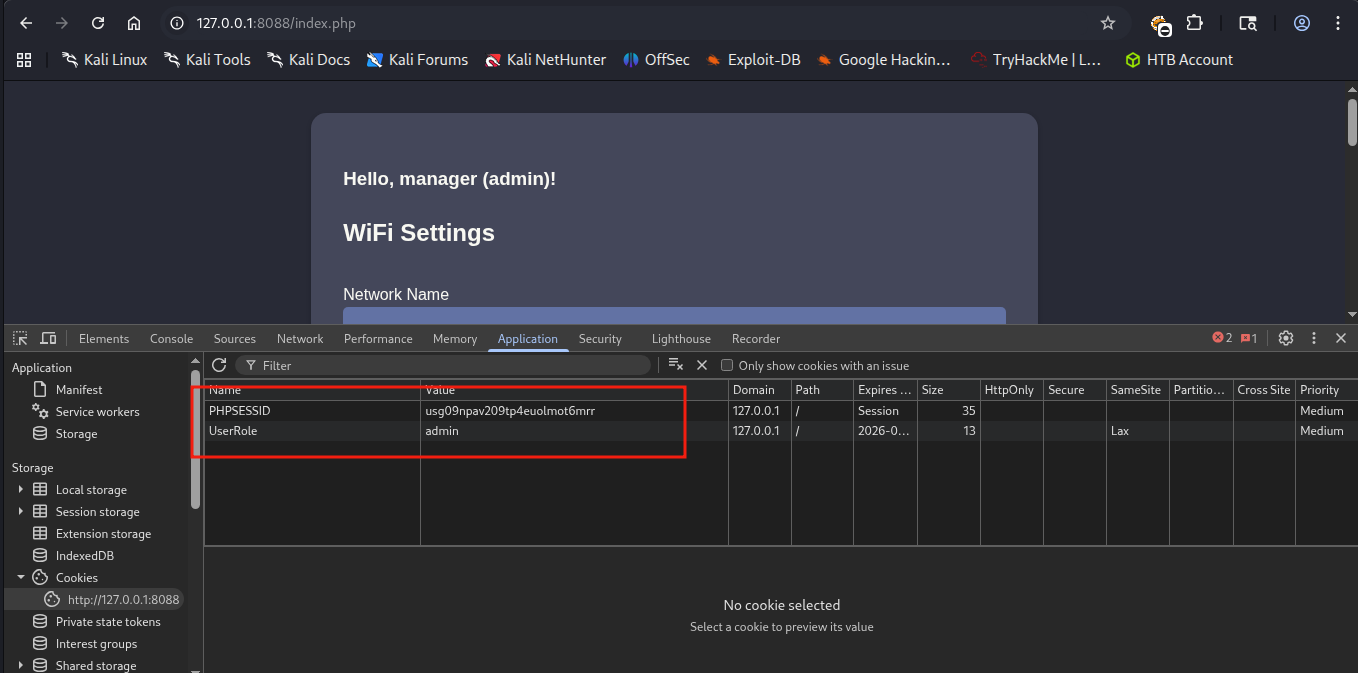Screen dimensions: 1358x673
Task: Open the Console tab
Action: click(171, 339)
